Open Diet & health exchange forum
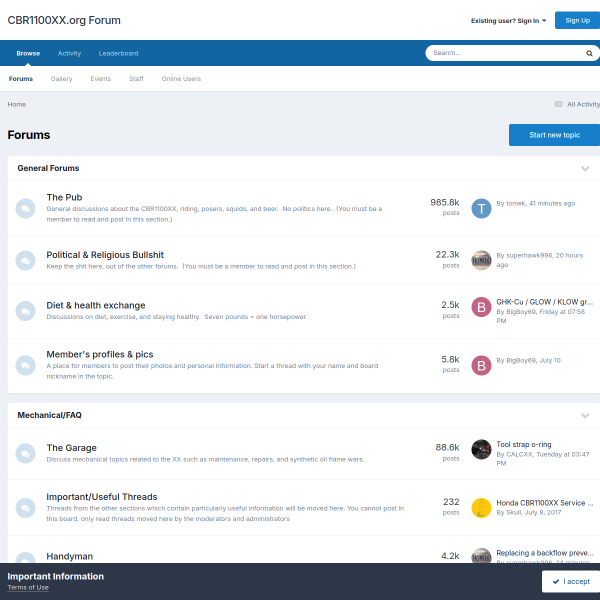The image size is (600, 600). [96, 305]
